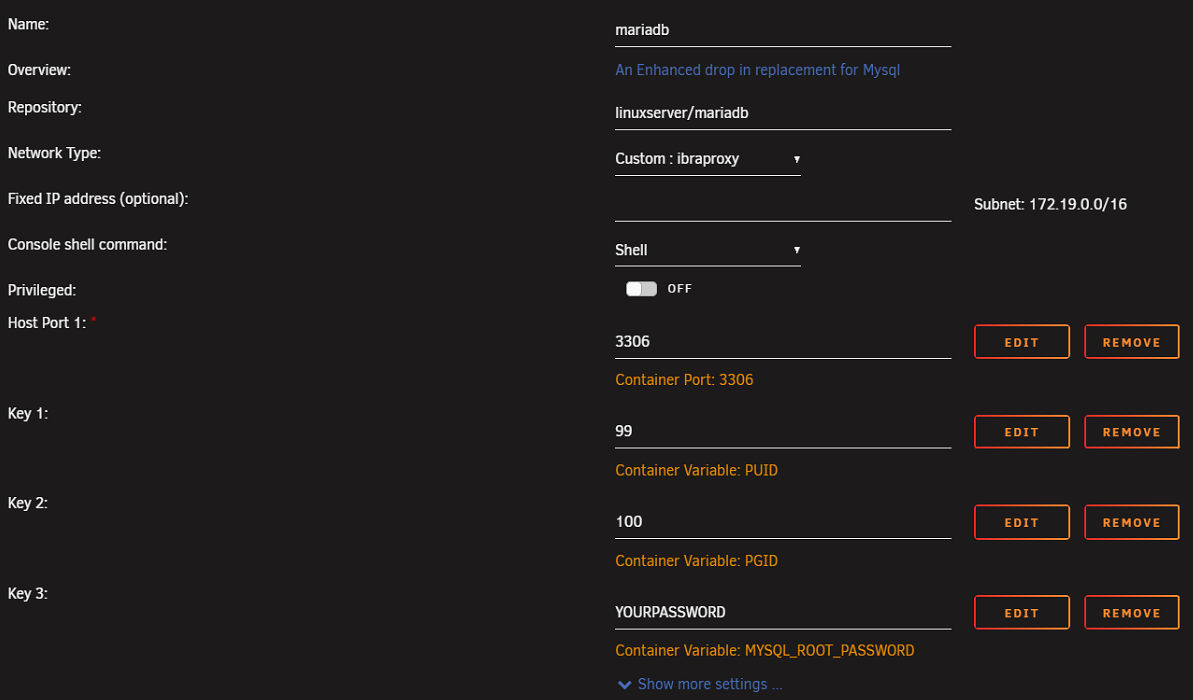This screenshot has height=700, width=1193.
Task: Click the Key 3 field showing YOURPASSWORD
Action: (783, 612)
